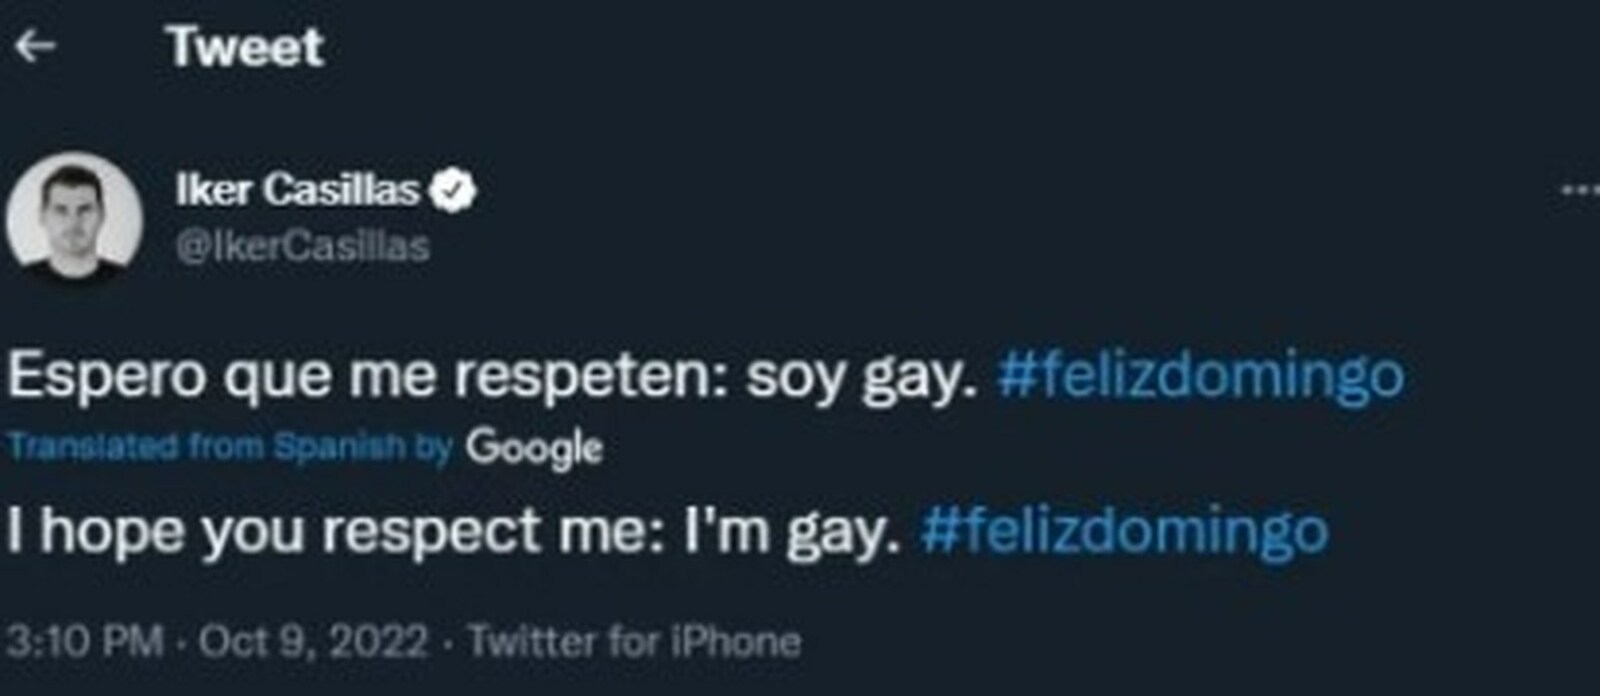
Task: Click the Google logo in translation notice
Action: click(534, 448)
